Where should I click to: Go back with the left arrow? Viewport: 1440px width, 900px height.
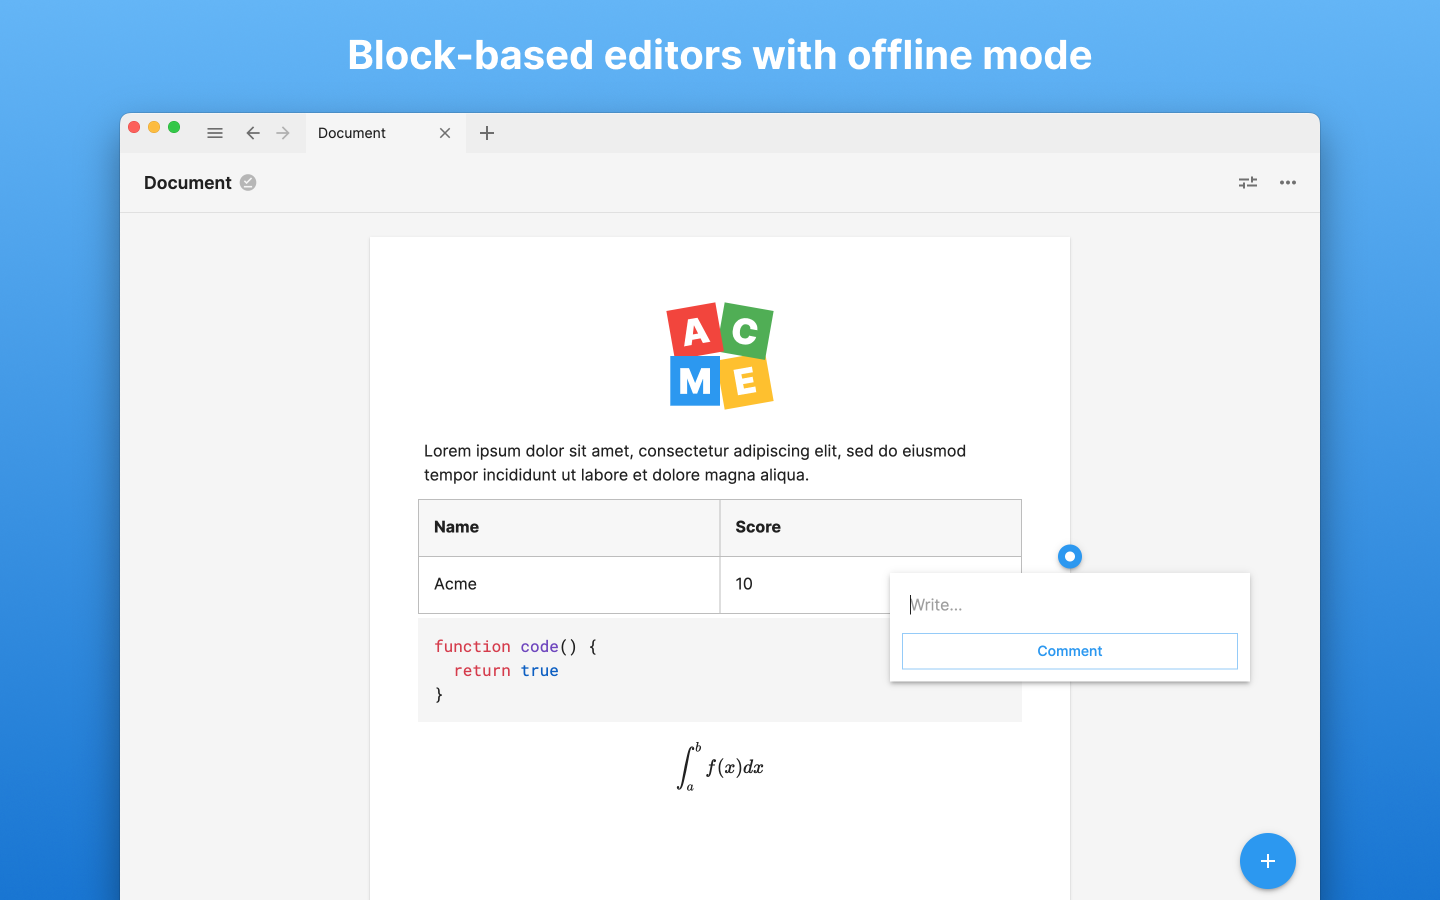[253, 133]
